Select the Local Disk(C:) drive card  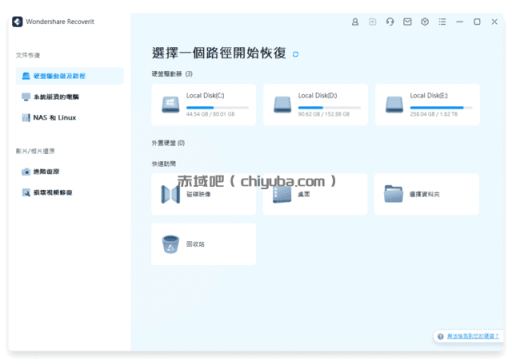(x=204, y=105)
